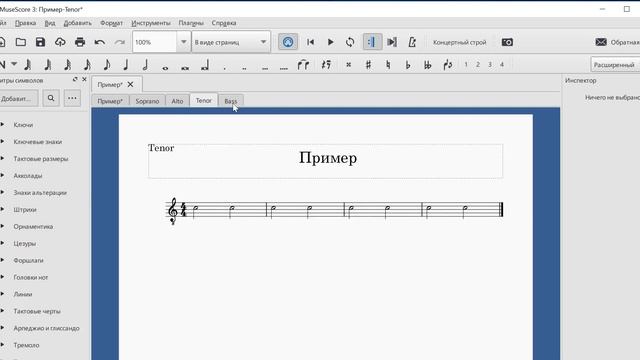
Task: Toggle the tie icon
Action: coord(303,64)
